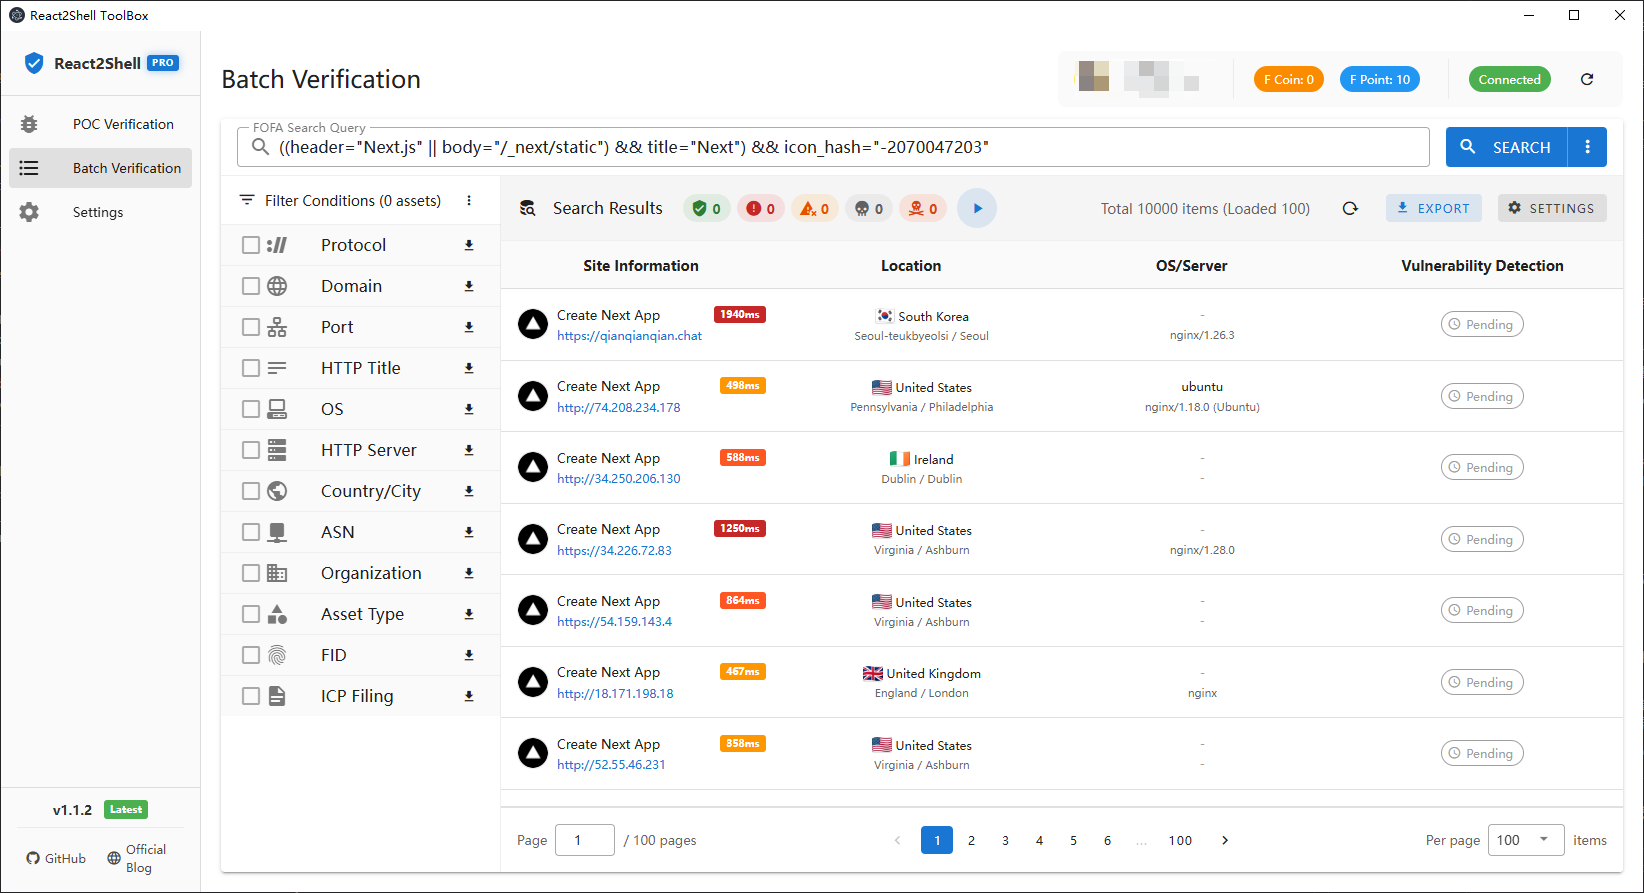Check the Port filter checkbox
Viewport: 1644px width, 893px height.
pos(251,327)
